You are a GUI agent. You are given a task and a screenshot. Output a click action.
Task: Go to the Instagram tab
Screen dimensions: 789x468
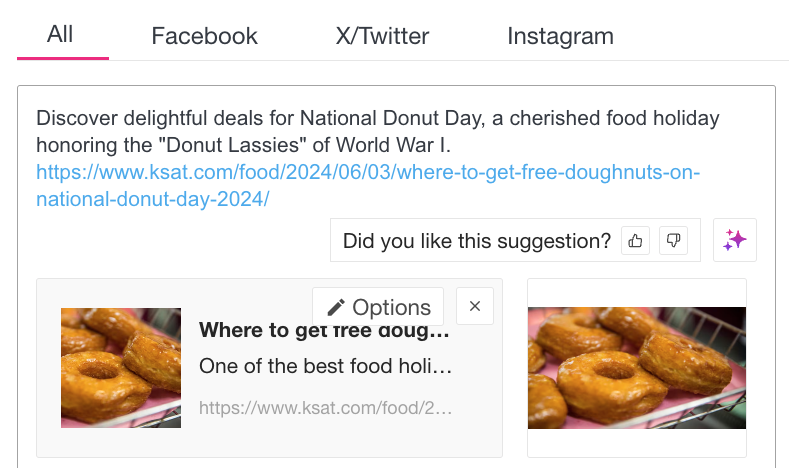(560, 37)
